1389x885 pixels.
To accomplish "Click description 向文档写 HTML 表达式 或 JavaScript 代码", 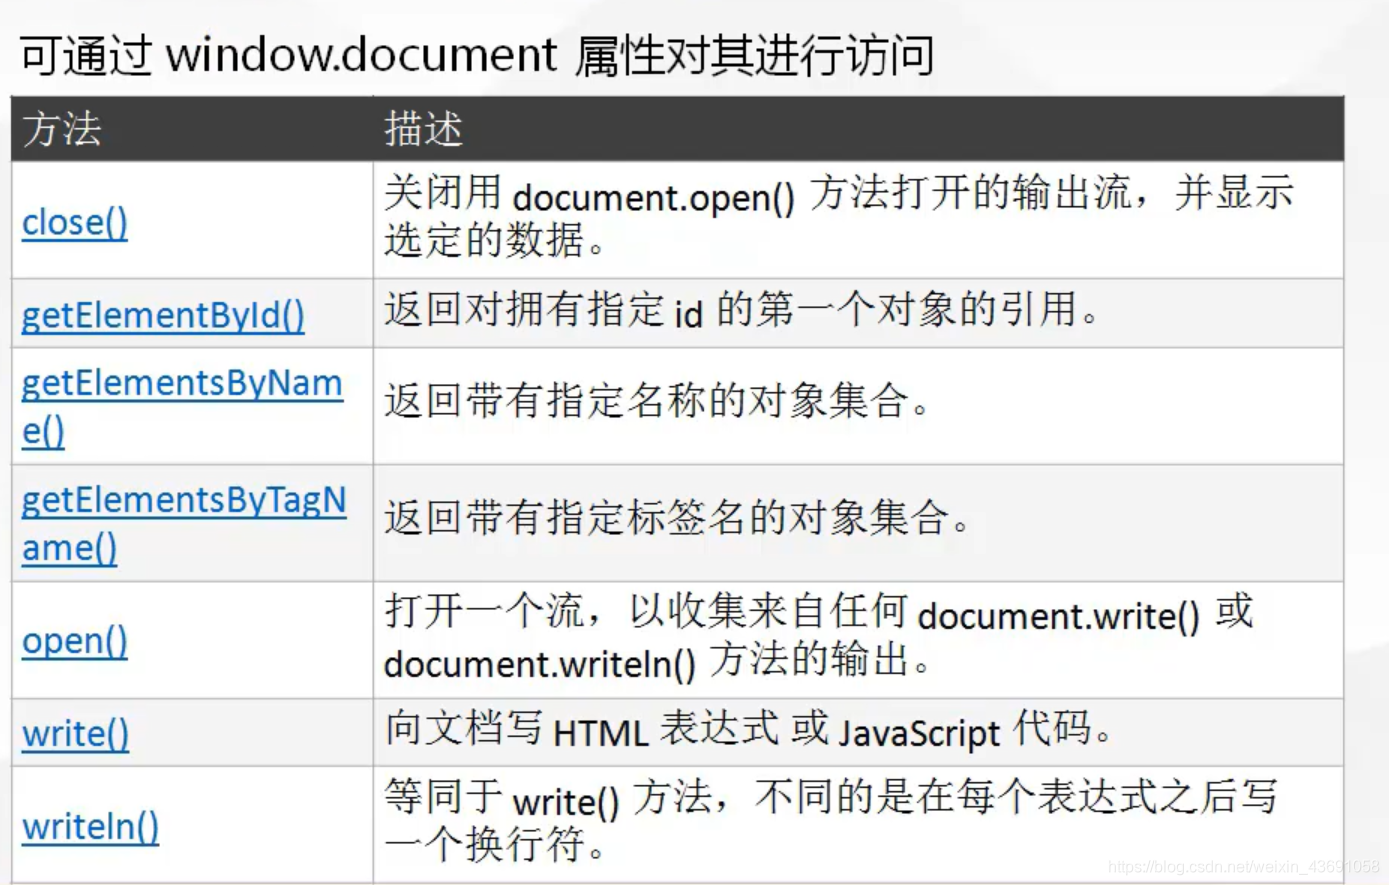I will coord(748,729).
